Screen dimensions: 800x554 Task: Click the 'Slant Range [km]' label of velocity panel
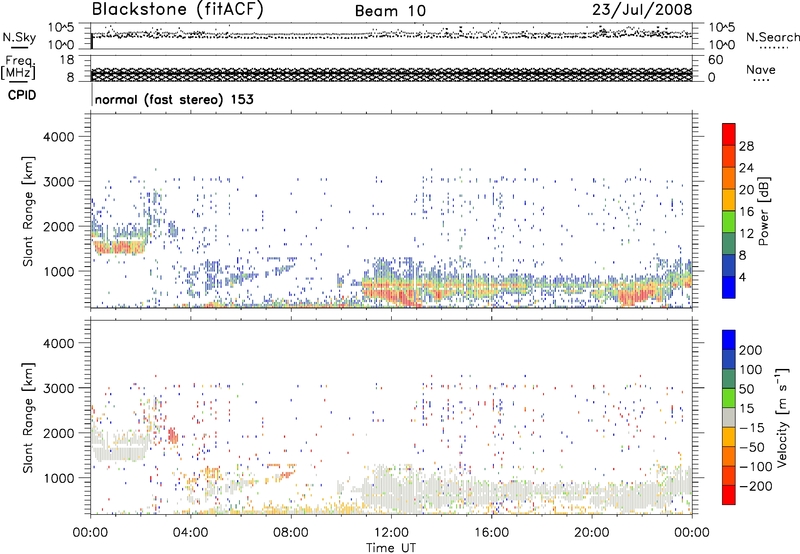point(28,418)
